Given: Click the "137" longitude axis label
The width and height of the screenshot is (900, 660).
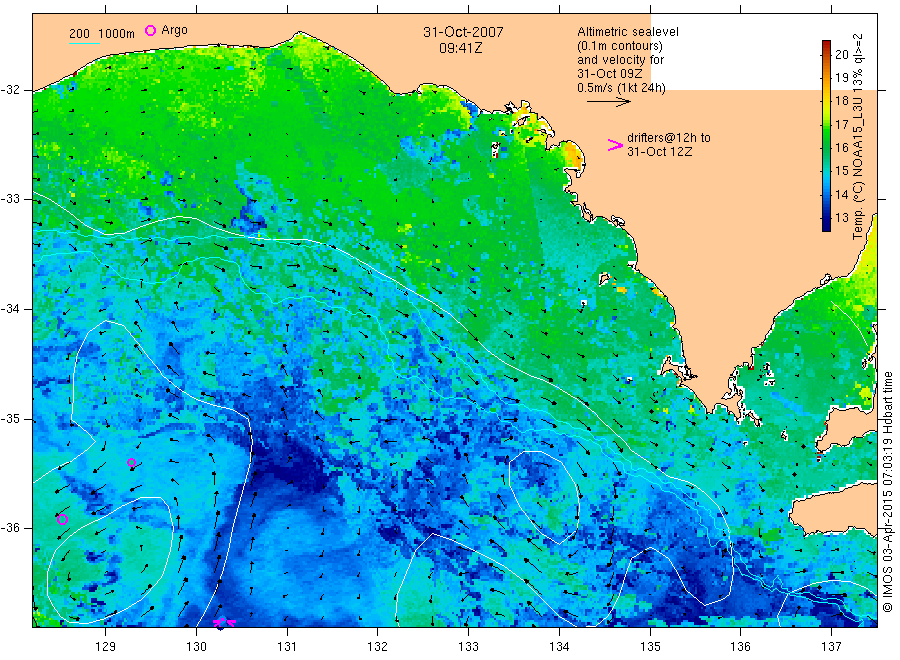Looking at the screenshot, I should coord(831,647).
